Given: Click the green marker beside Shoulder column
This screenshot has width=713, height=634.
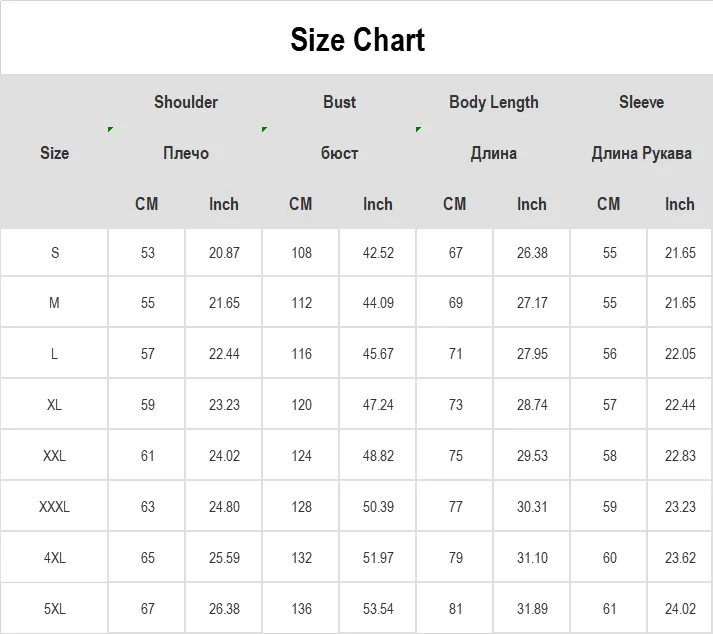Looking at the screenshot, I should [x=111, y=130].
